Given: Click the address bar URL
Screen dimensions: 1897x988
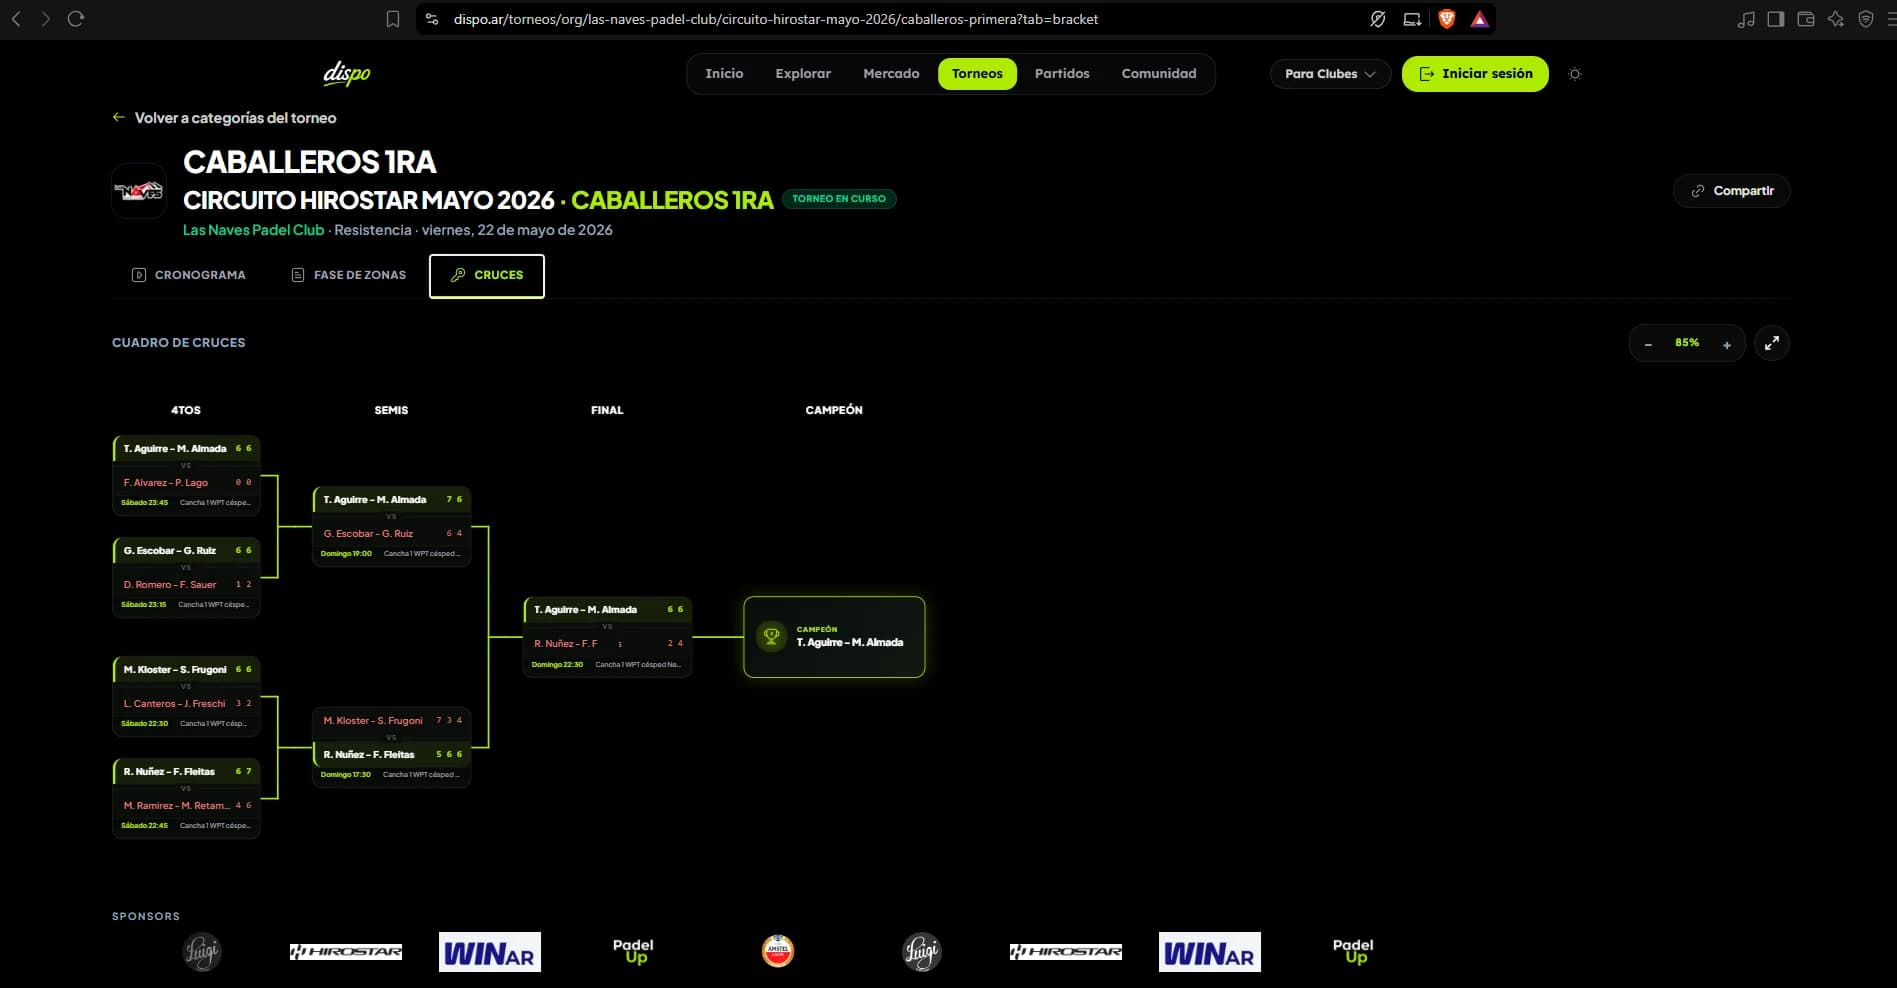Looking at the screenshot, I should [776, 19].
